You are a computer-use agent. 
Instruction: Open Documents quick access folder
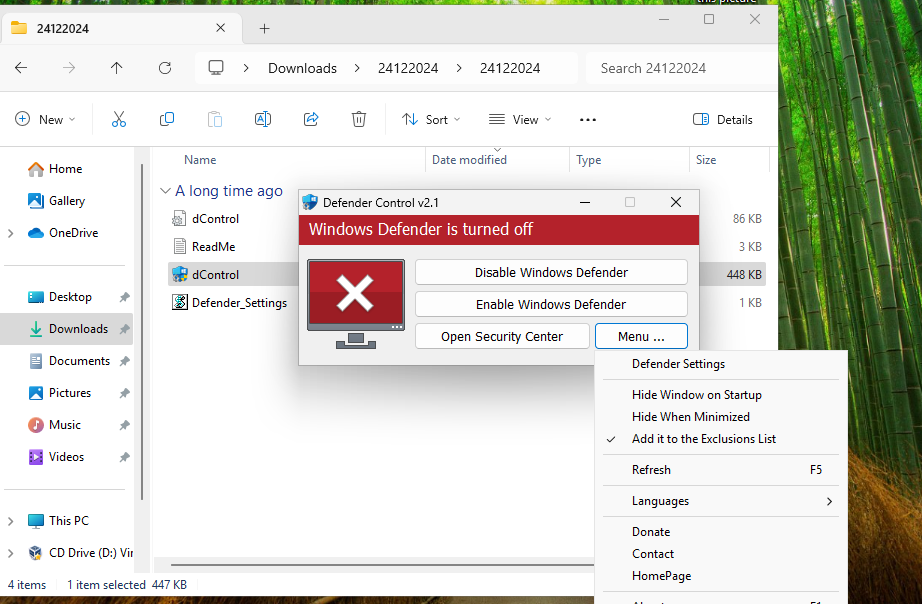[69, 361]
